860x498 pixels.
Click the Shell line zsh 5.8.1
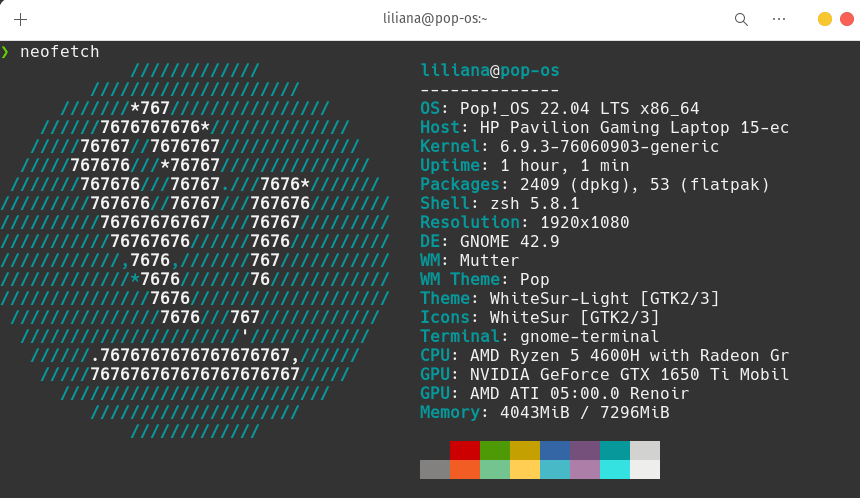coord(500,203)
